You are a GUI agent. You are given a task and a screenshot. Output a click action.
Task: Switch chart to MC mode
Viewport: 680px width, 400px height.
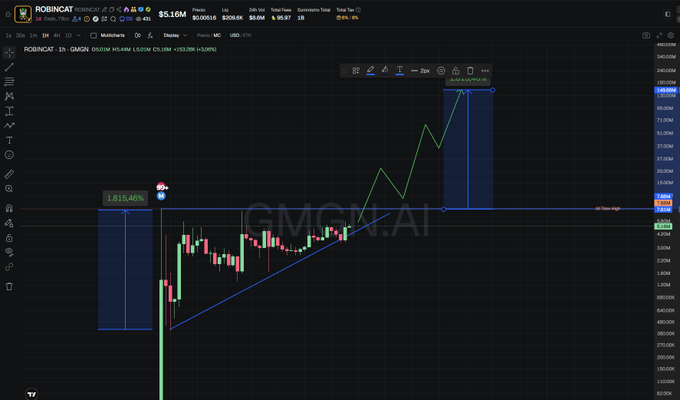(x=217, y=36)
